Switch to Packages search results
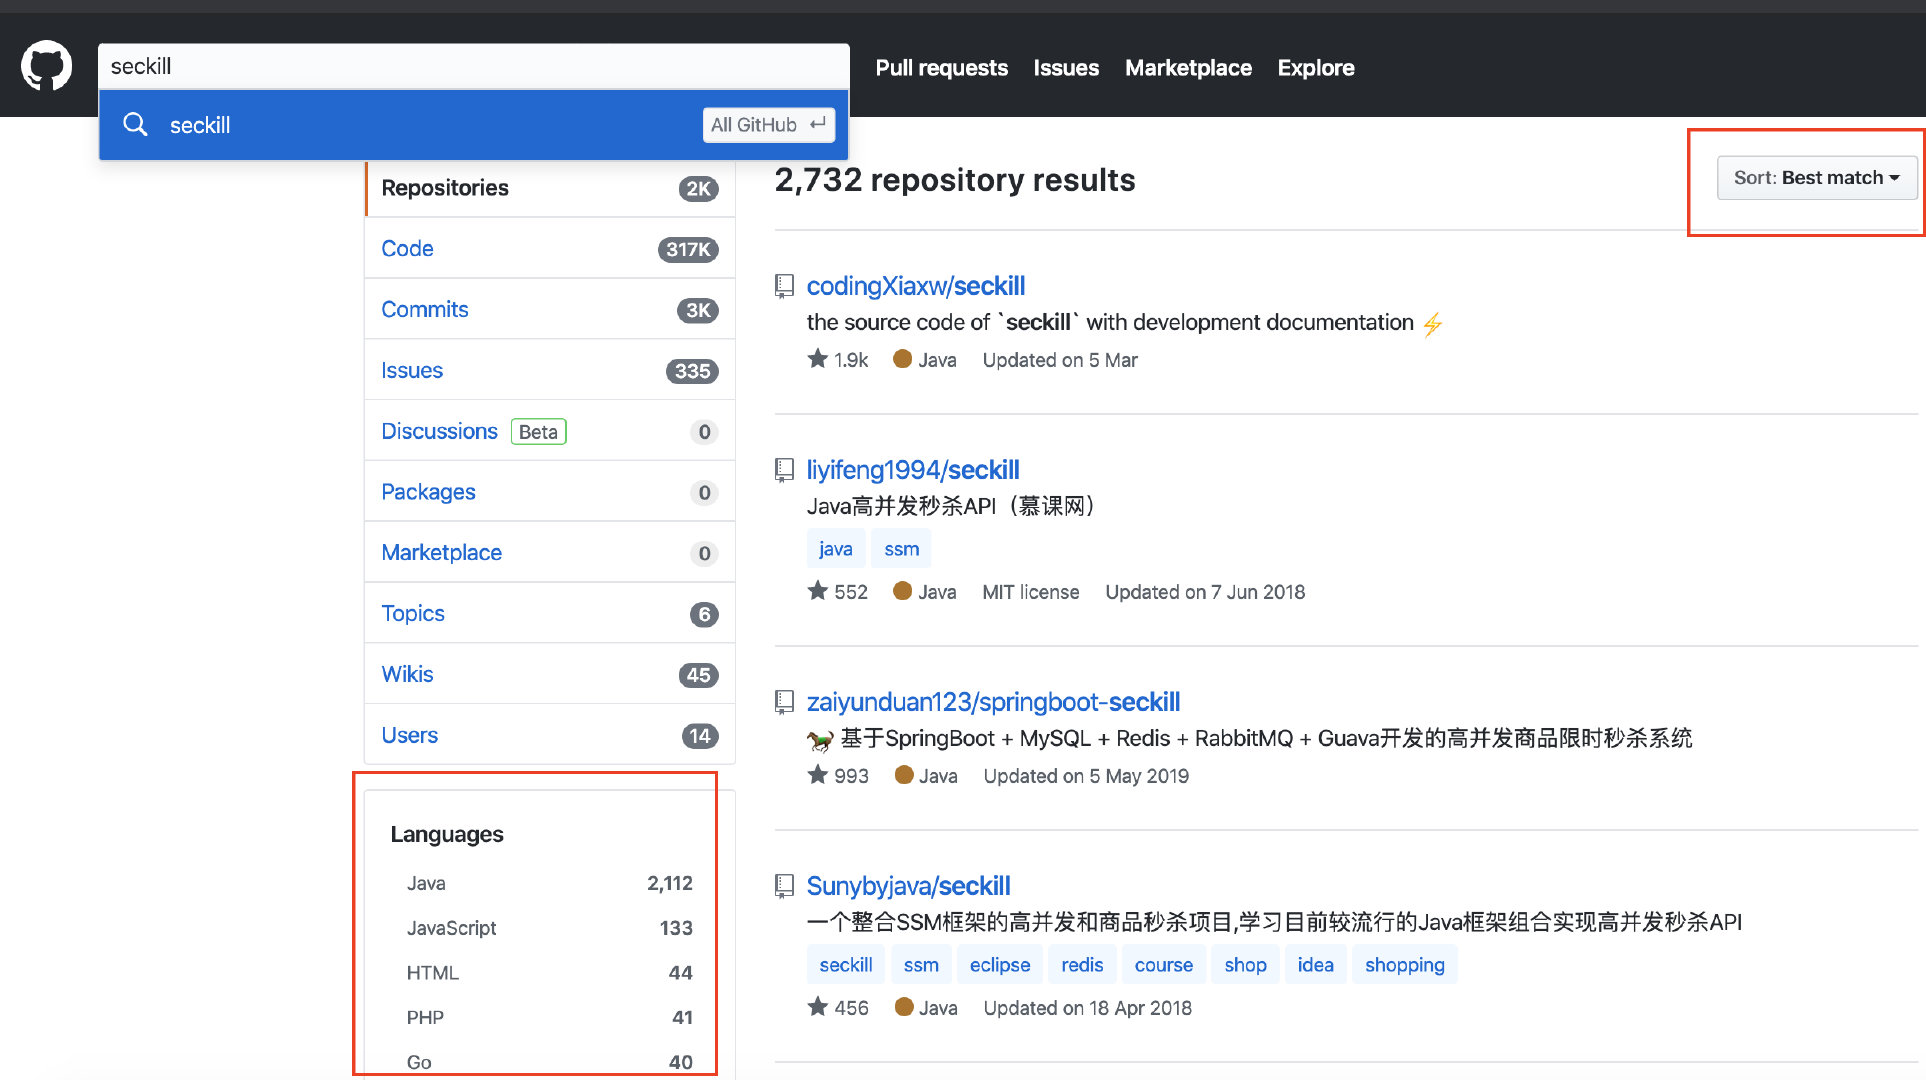Viewport: 1926px width, 1080px height. 550,492
